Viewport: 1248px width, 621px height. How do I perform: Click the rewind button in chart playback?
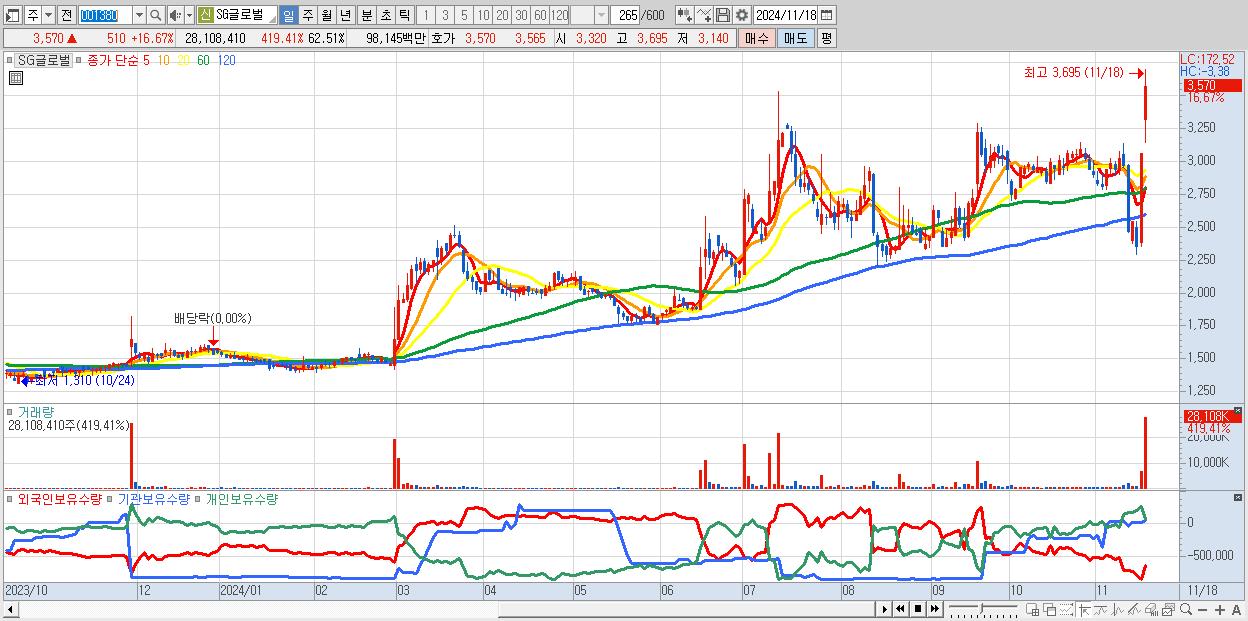point(900,609)
